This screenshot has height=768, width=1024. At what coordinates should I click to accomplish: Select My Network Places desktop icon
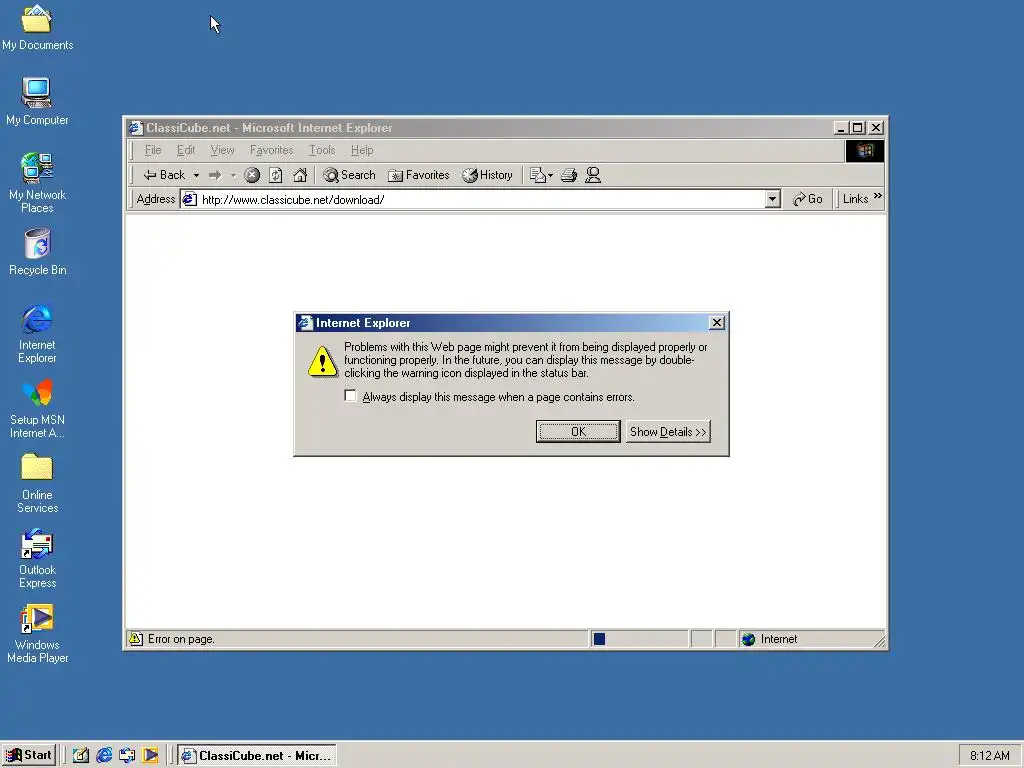(37, 183)
